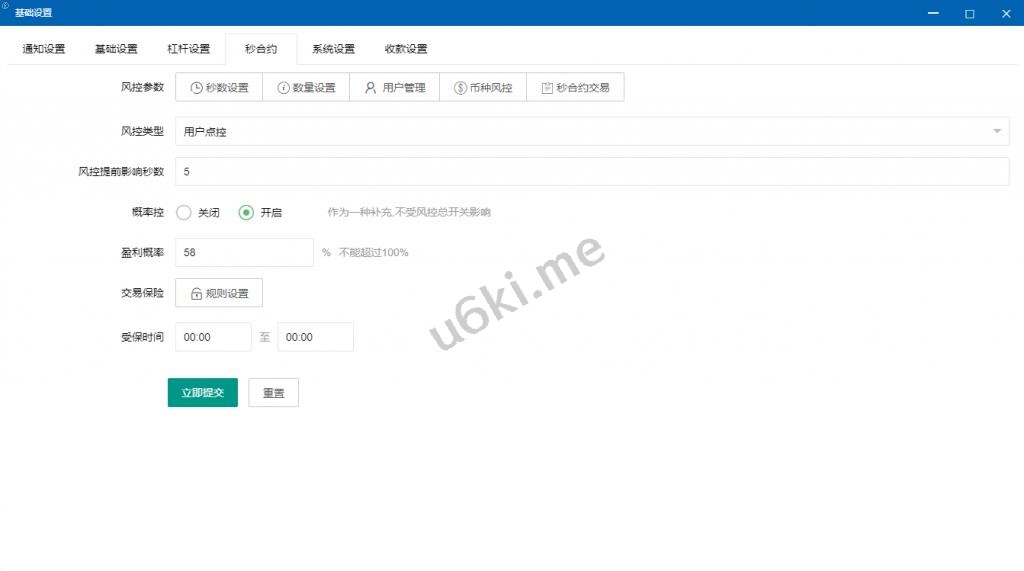Click the lock icon in 规则设置
This screenshot has width=1024, height=571.
click(197, 293)
